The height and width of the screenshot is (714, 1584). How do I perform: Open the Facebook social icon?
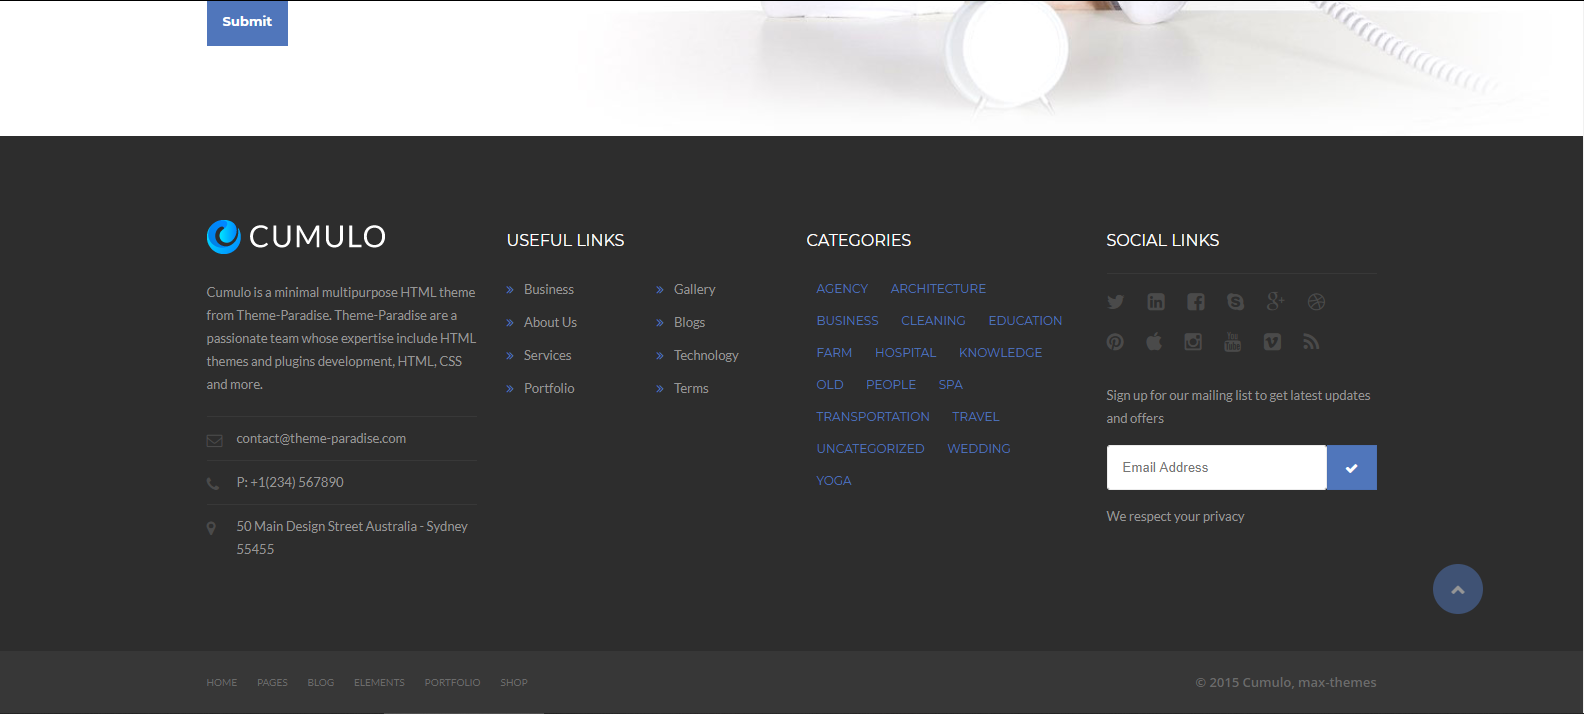pos(1196,302)
